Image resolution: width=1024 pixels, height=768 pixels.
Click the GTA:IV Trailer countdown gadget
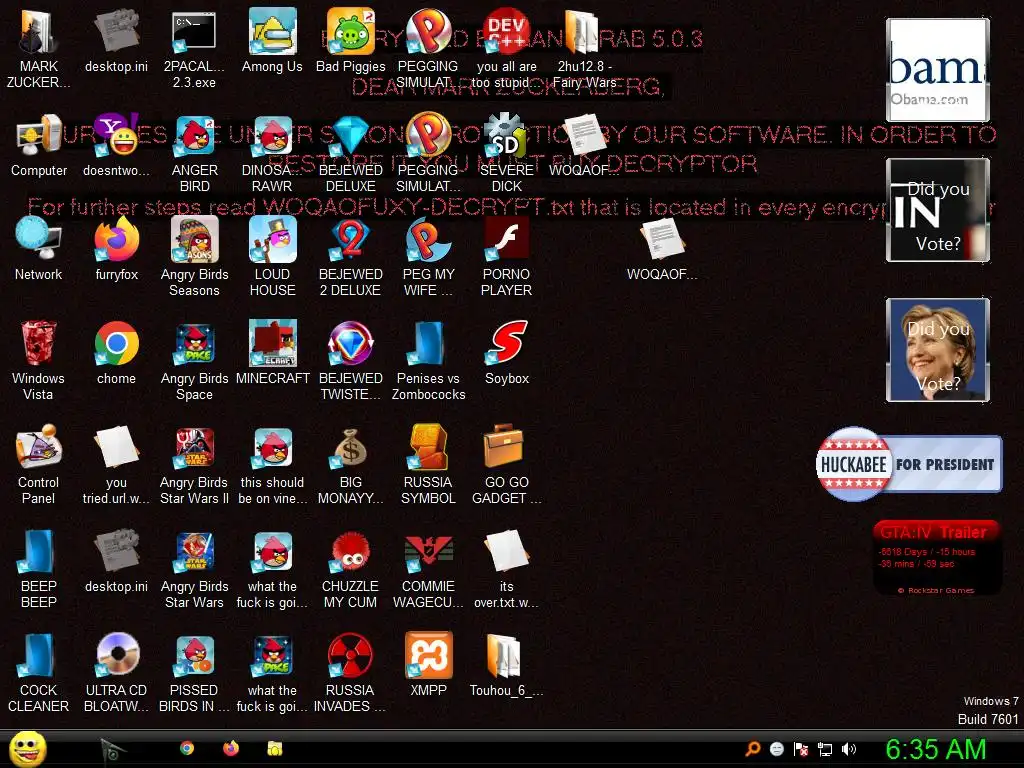(x=936, y=558)
